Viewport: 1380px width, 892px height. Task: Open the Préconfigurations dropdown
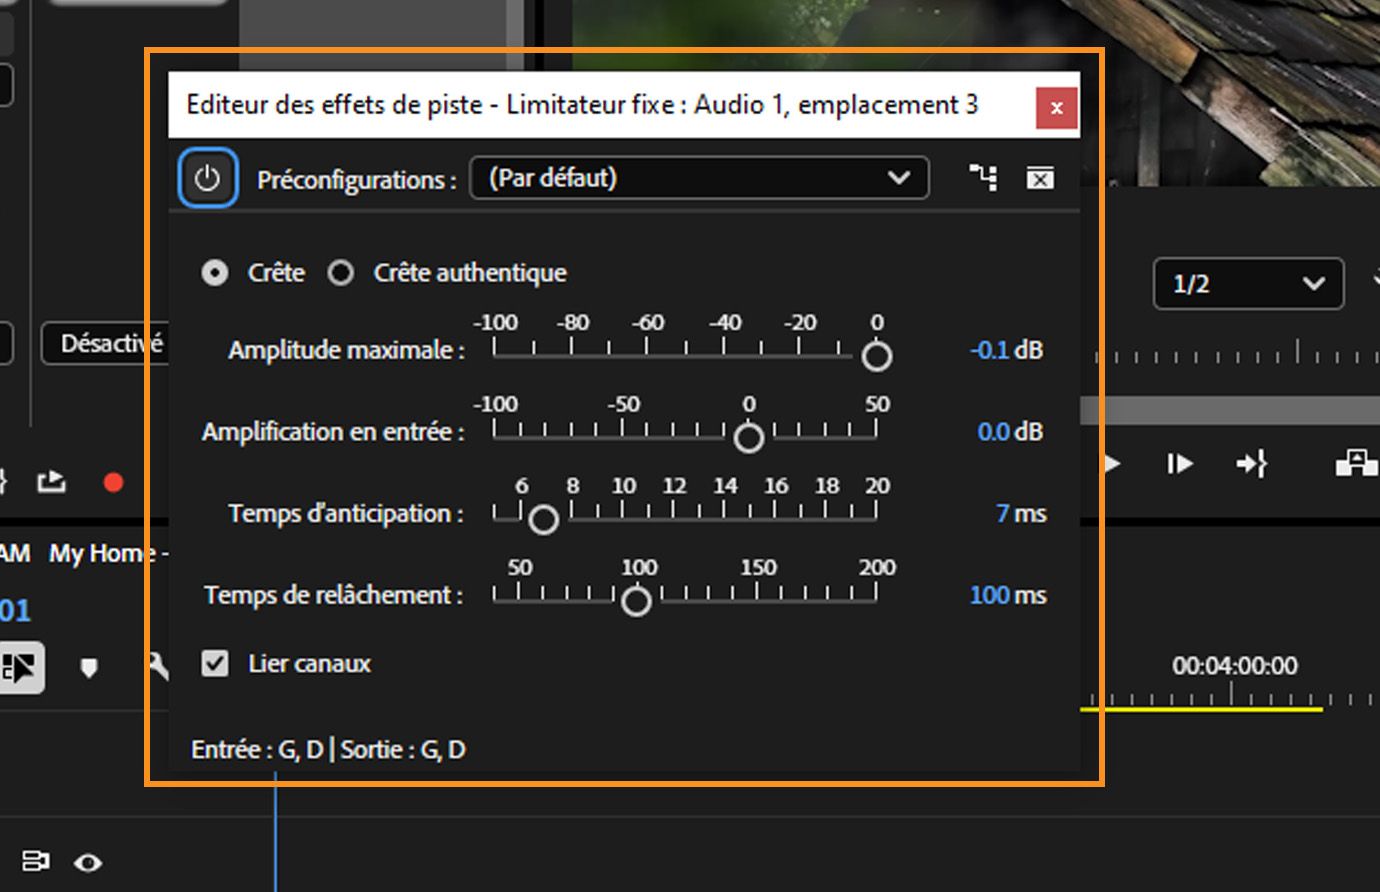click(698, 178)
